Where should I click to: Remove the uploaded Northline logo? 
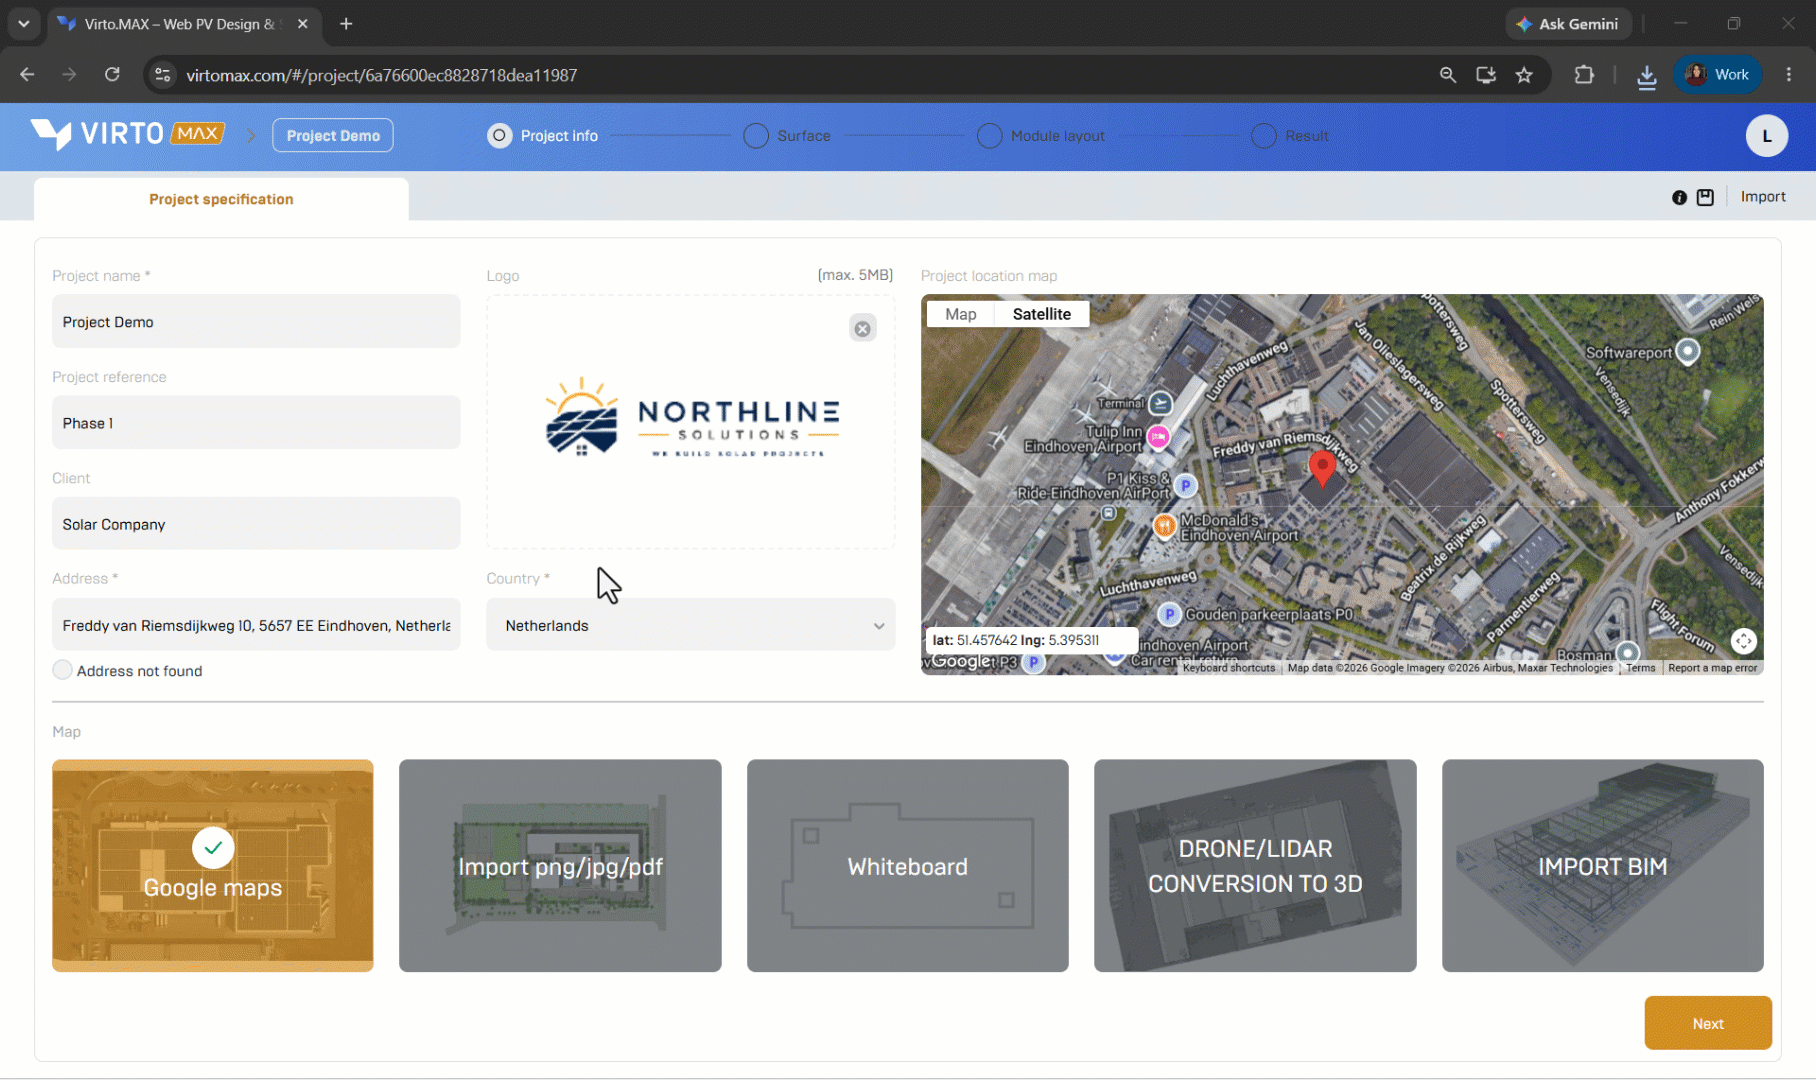[862, 328]
